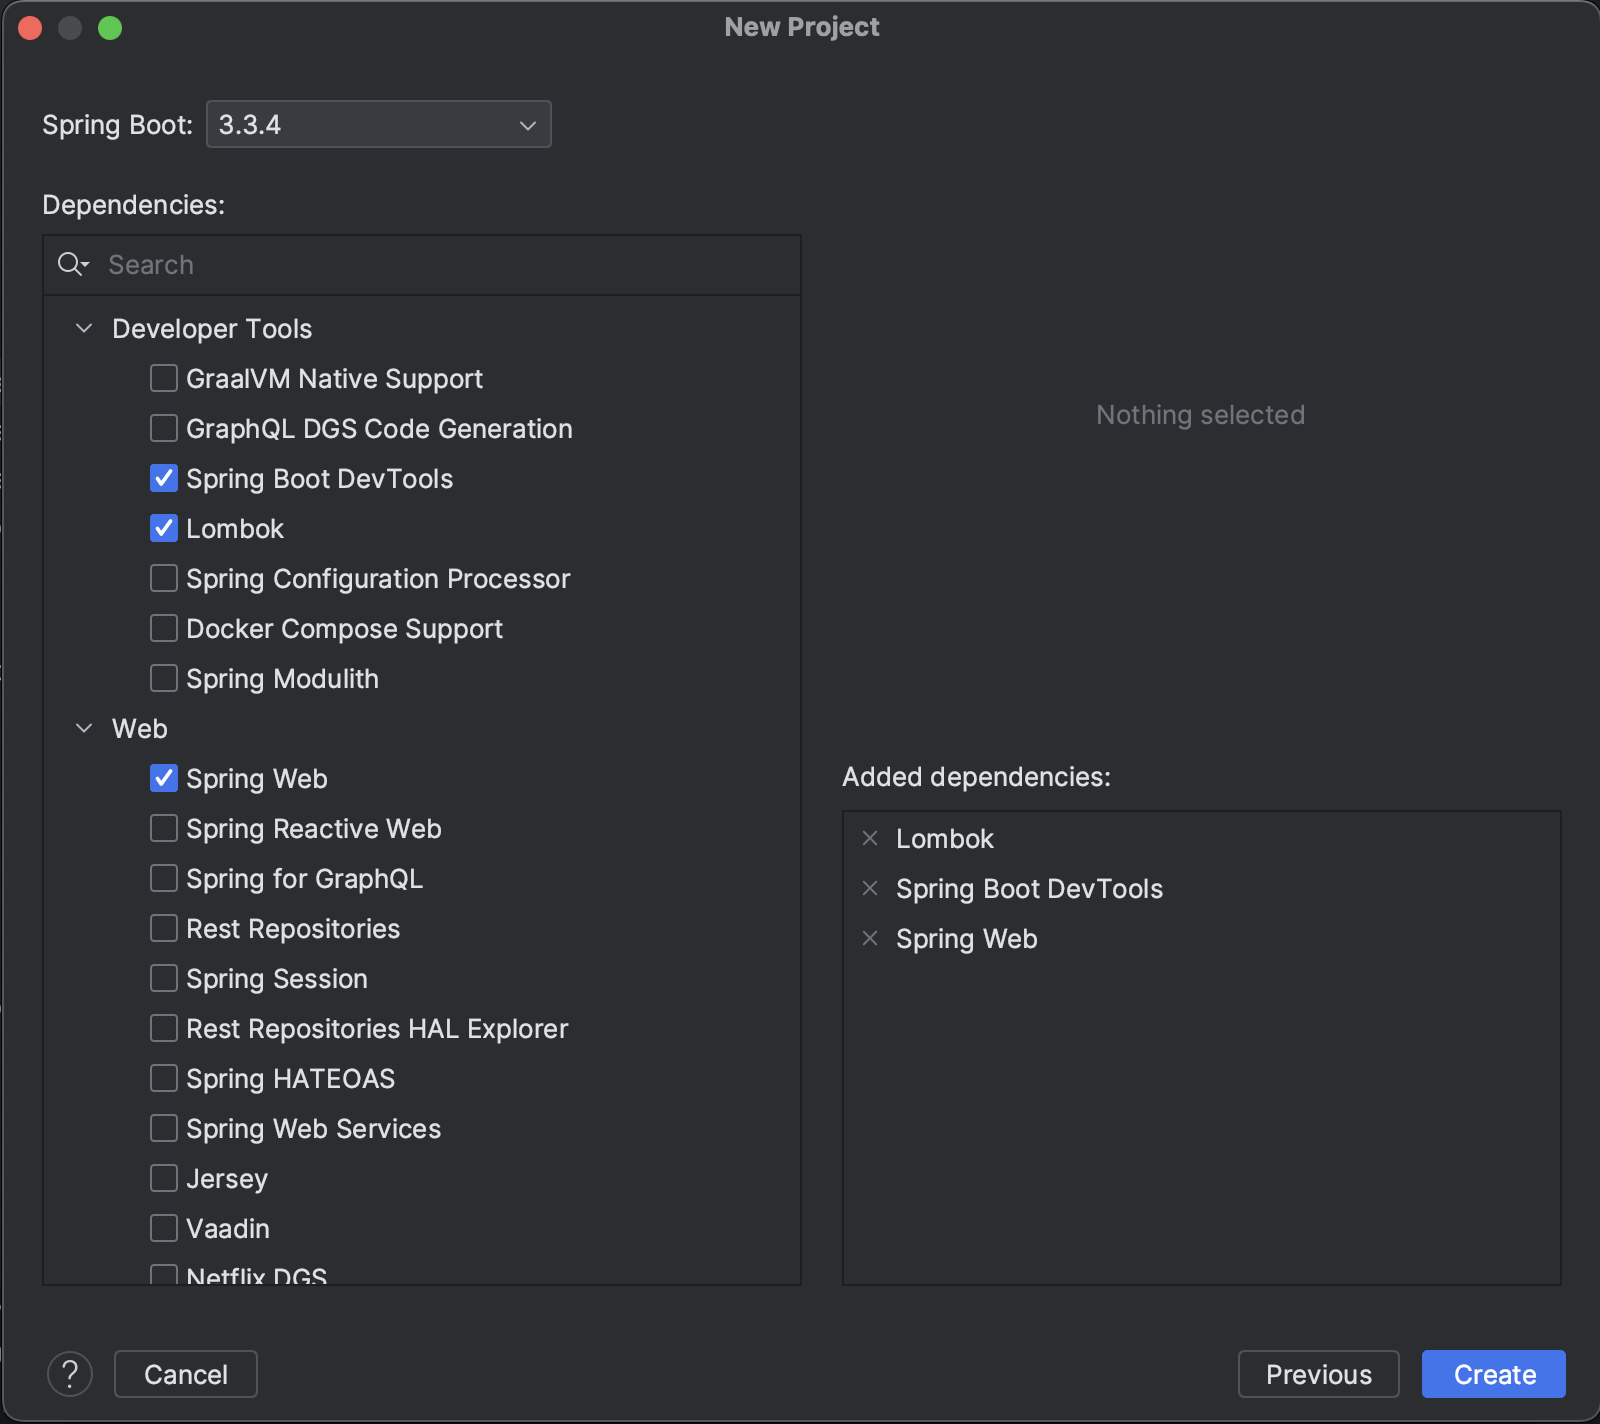Uncheck Spring Web dependency
The height and width of the screenshot is (1424, 1600).
(164, 778)
